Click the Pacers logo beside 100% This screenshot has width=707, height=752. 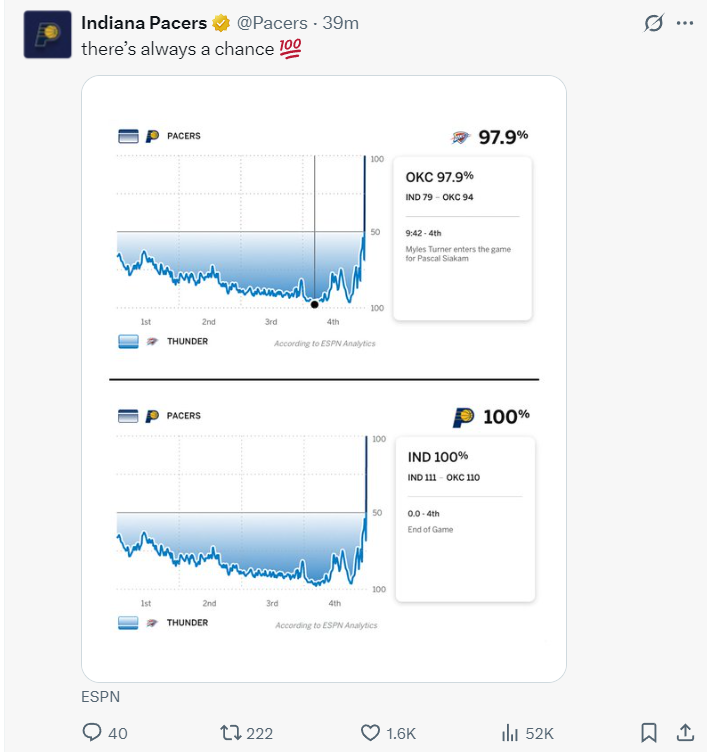(463, 417)
